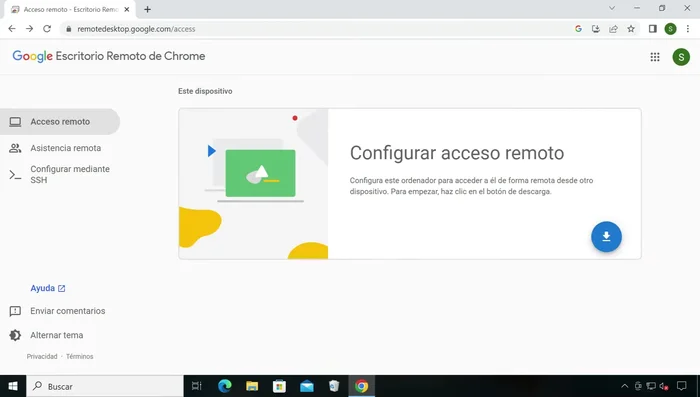The image size is (700, 397).
Task: Click the blue download button
Action: (x=606, y=237)
